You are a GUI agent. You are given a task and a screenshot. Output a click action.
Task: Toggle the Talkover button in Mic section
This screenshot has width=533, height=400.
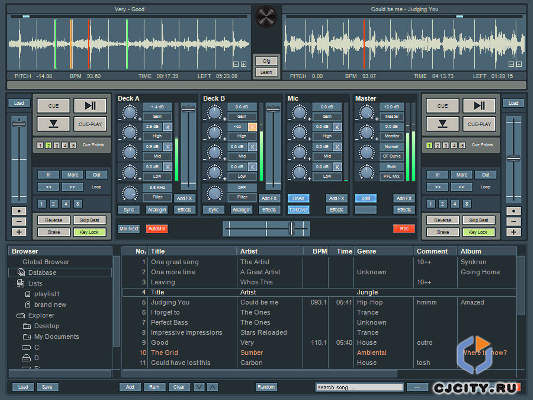(298, 210)
